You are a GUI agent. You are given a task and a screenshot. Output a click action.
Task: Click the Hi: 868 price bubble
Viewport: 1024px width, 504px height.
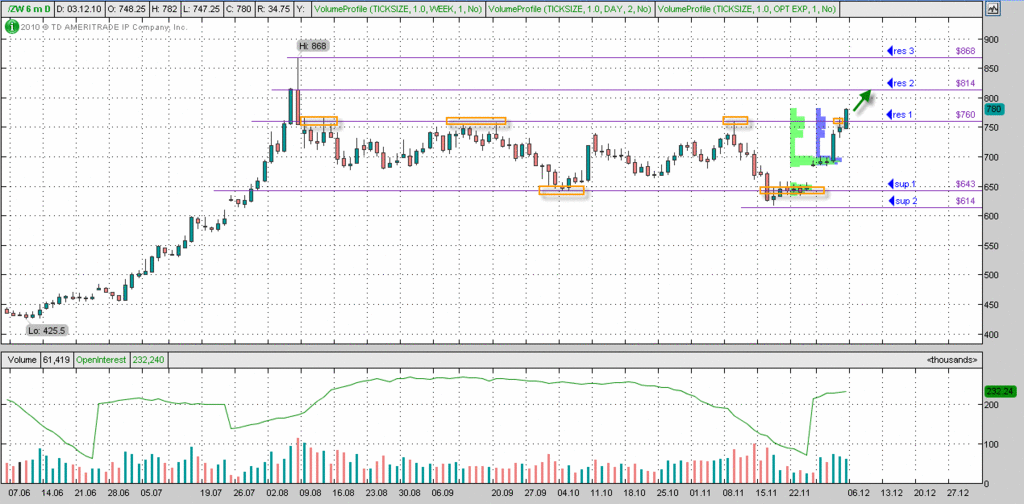coord(312,46)
